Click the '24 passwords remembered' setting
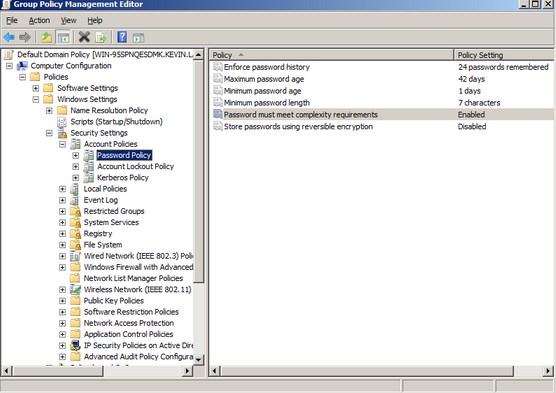This screenshot has height=393, width=556. (503, 67)
